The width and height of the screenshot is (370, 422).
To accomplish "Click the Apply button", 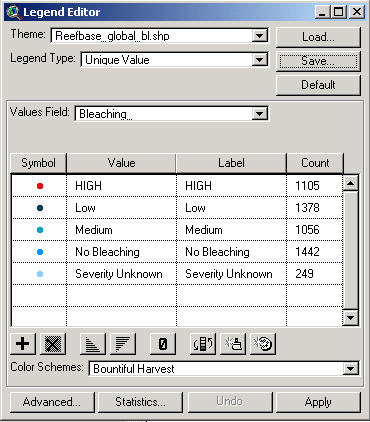I will pyautogui.click(x=318, y=402).
